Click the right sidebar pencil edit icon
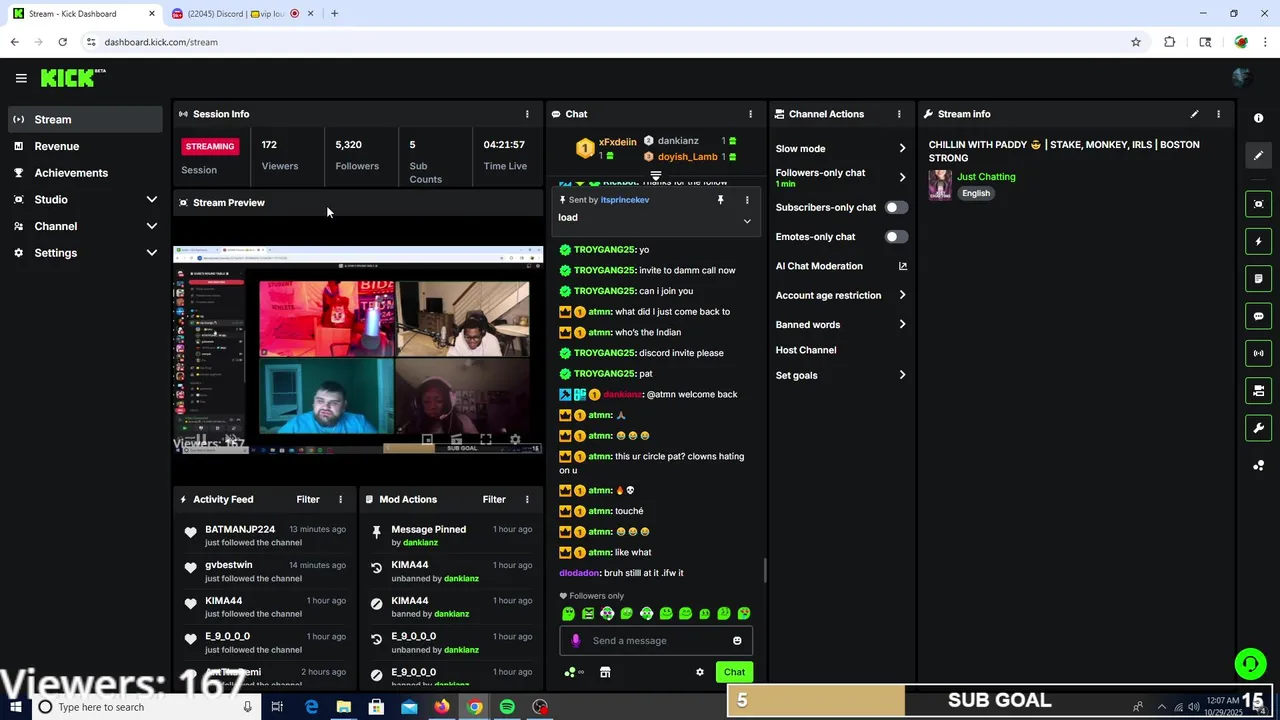Image resolution: width=1280 pixels, height=720 pixels. (1258, 155)
